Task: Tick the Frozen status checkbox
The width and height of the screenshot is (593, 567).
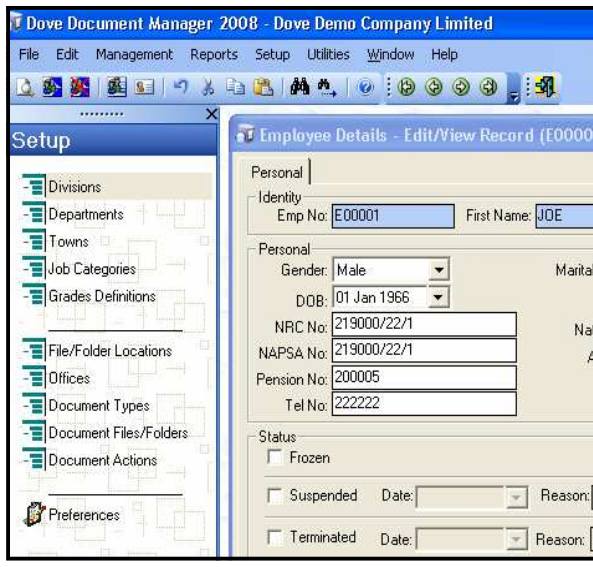Action: tap(274, 457)
